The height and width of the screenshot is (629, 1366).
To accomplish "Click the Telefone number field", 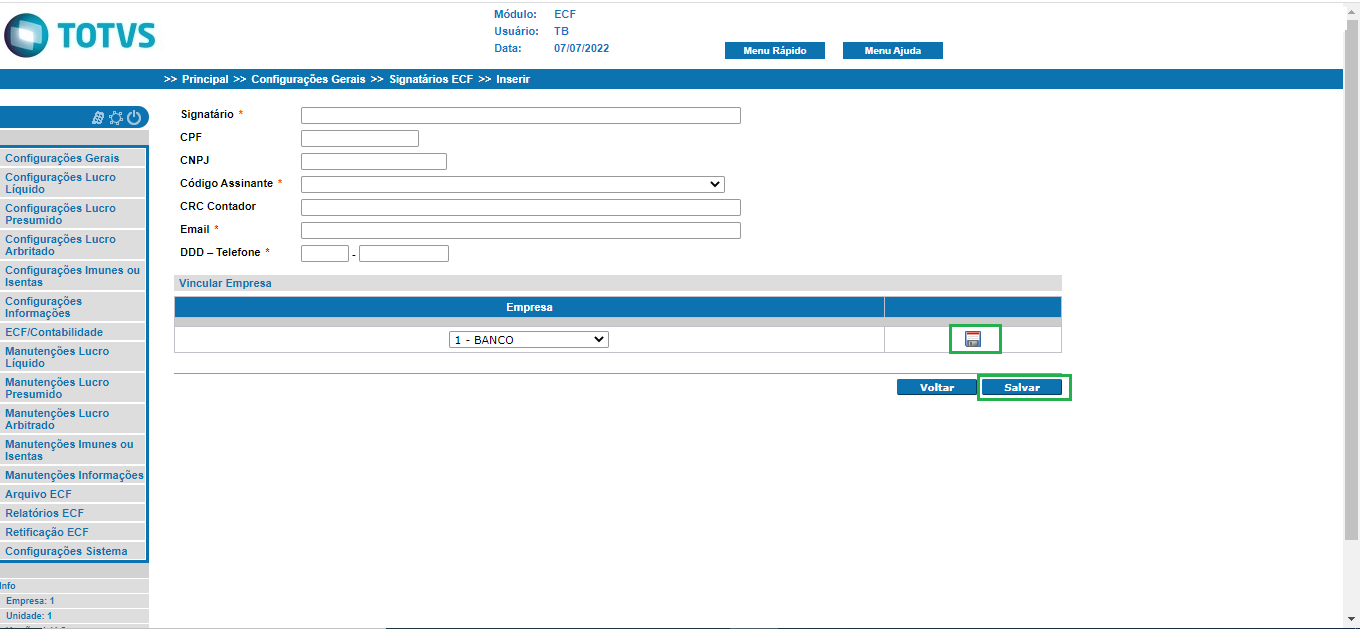I will 404,253.
